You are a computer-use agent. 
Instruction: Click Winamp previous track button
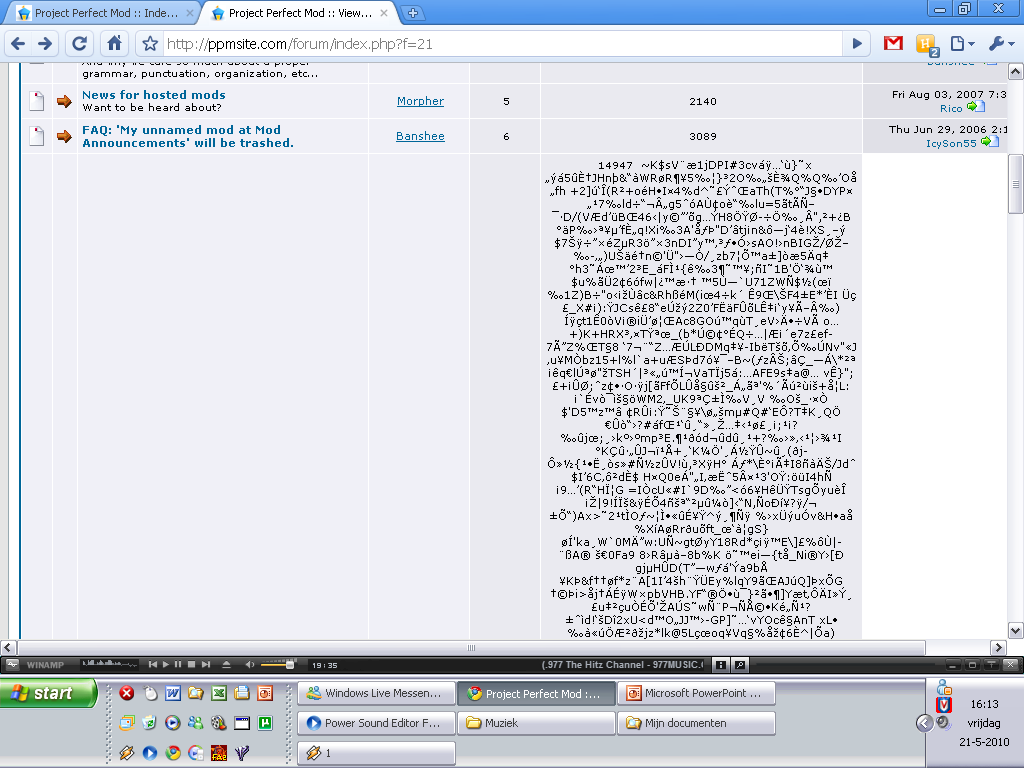coord(153,664)
